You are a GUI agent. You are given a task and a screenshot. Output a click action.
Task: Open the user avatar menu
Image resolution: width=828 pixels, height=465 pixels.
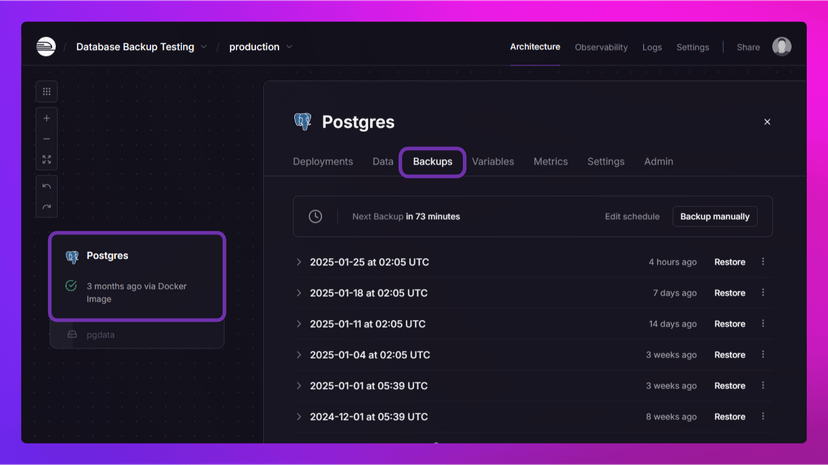[x=781, y=47]
